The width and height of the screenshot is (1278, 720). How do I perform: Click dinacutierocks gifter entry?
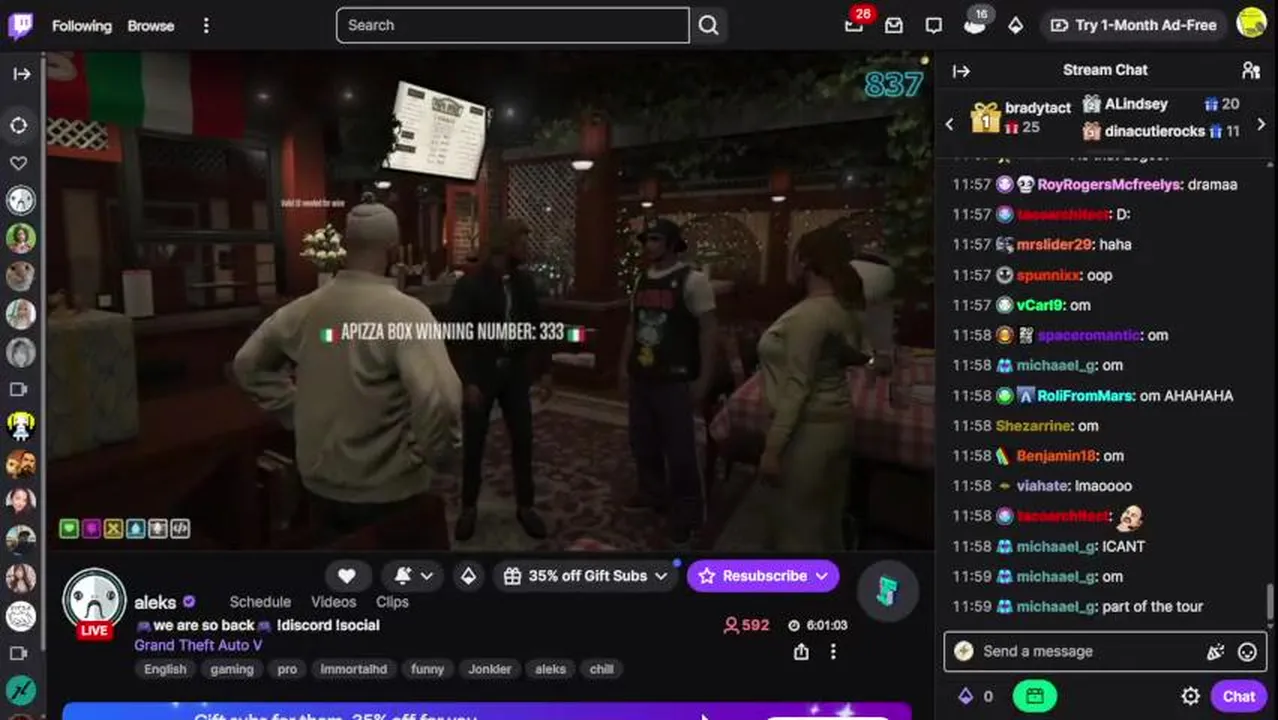(1160, 131)
